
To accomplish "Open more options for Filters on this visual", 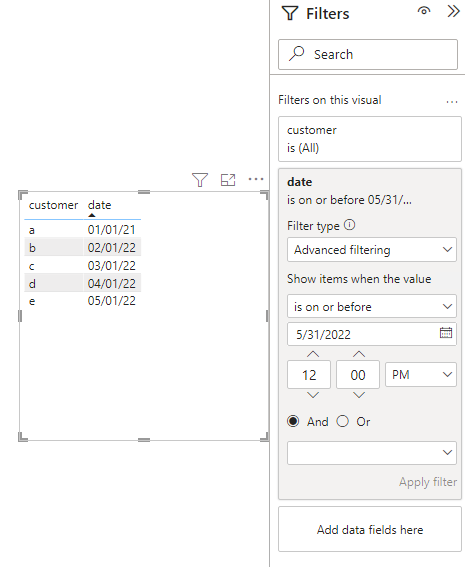I will coord(452,102).
